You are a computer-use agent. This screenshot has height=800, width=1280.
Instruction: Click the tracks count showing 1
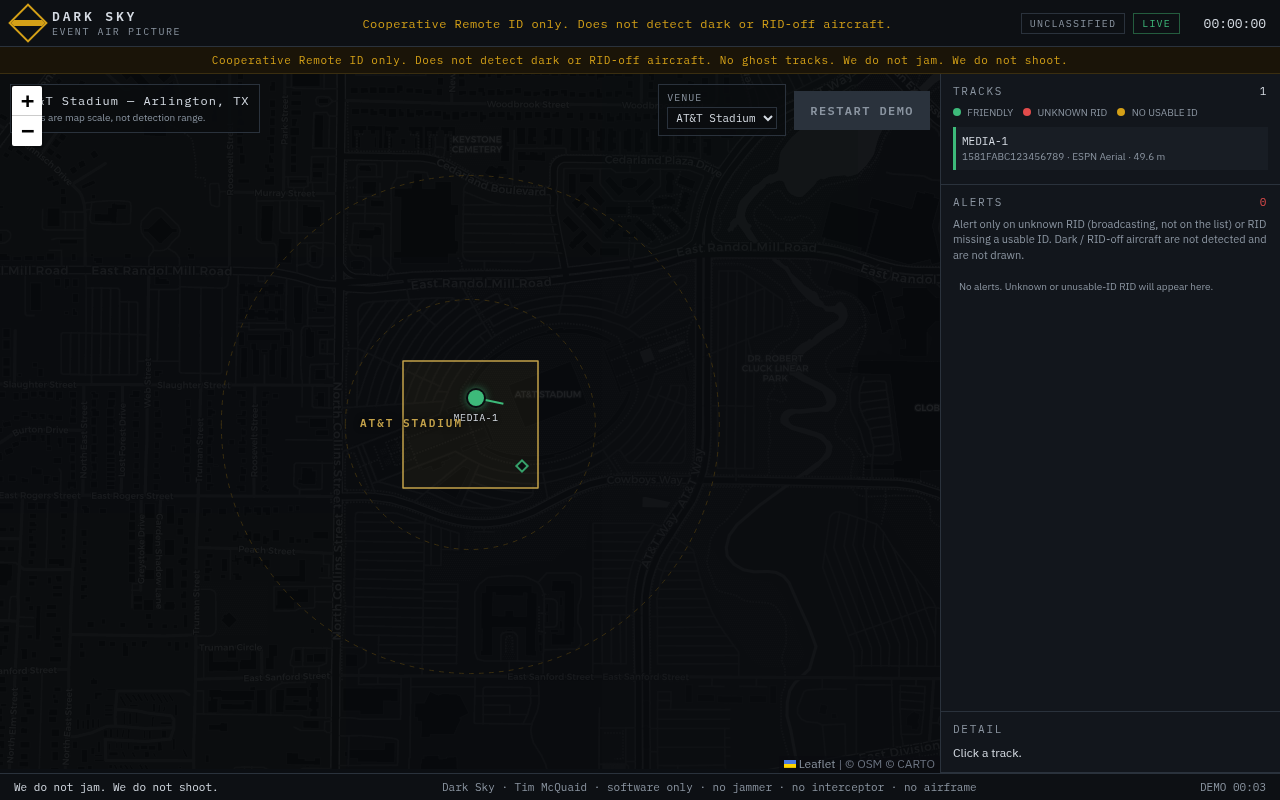(x=1263, y=92)
